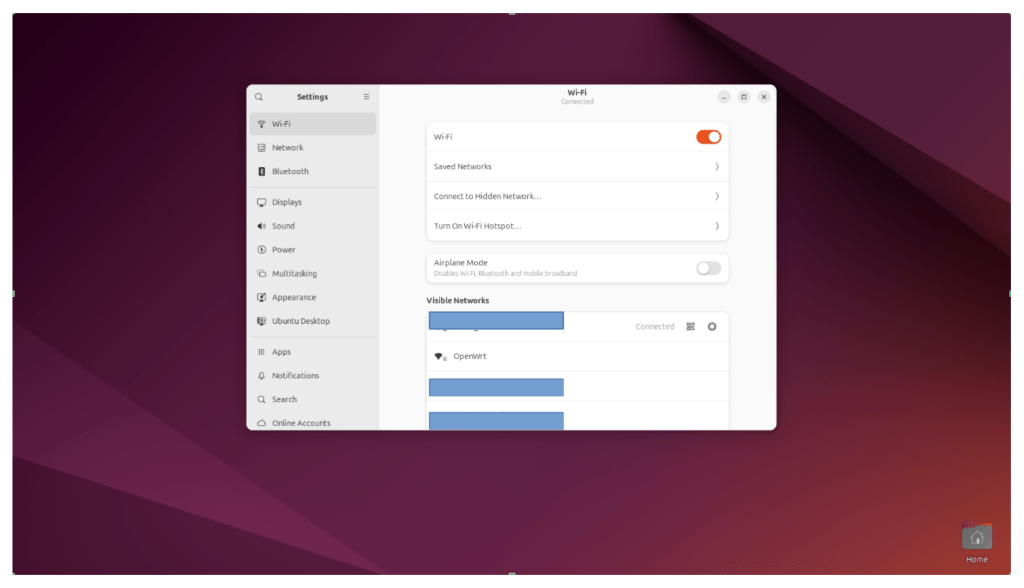The image size is (1024, 588).
Task: Open the Turn On Wi-Fi Hotspot row
Action: (577, 226)
